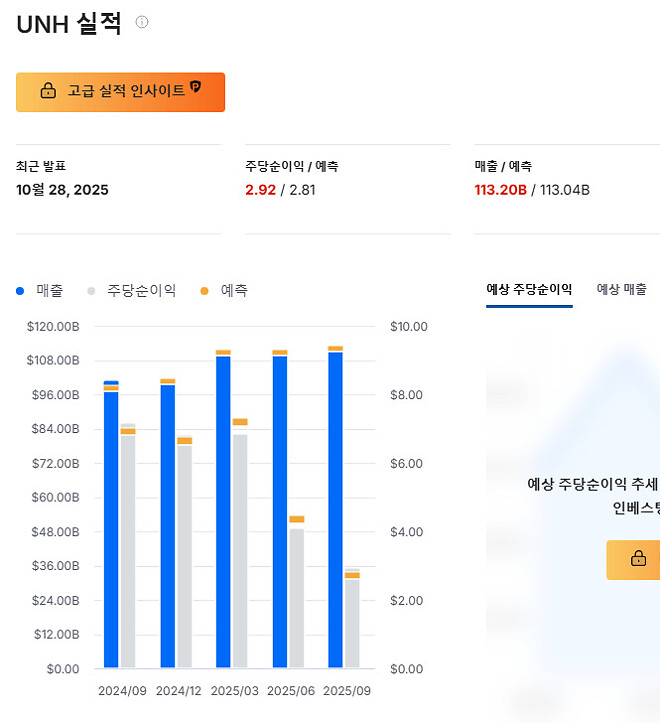Select the 2024/09 blue revenue bar
The image size is (660, 723).
[x=111, y=524]
